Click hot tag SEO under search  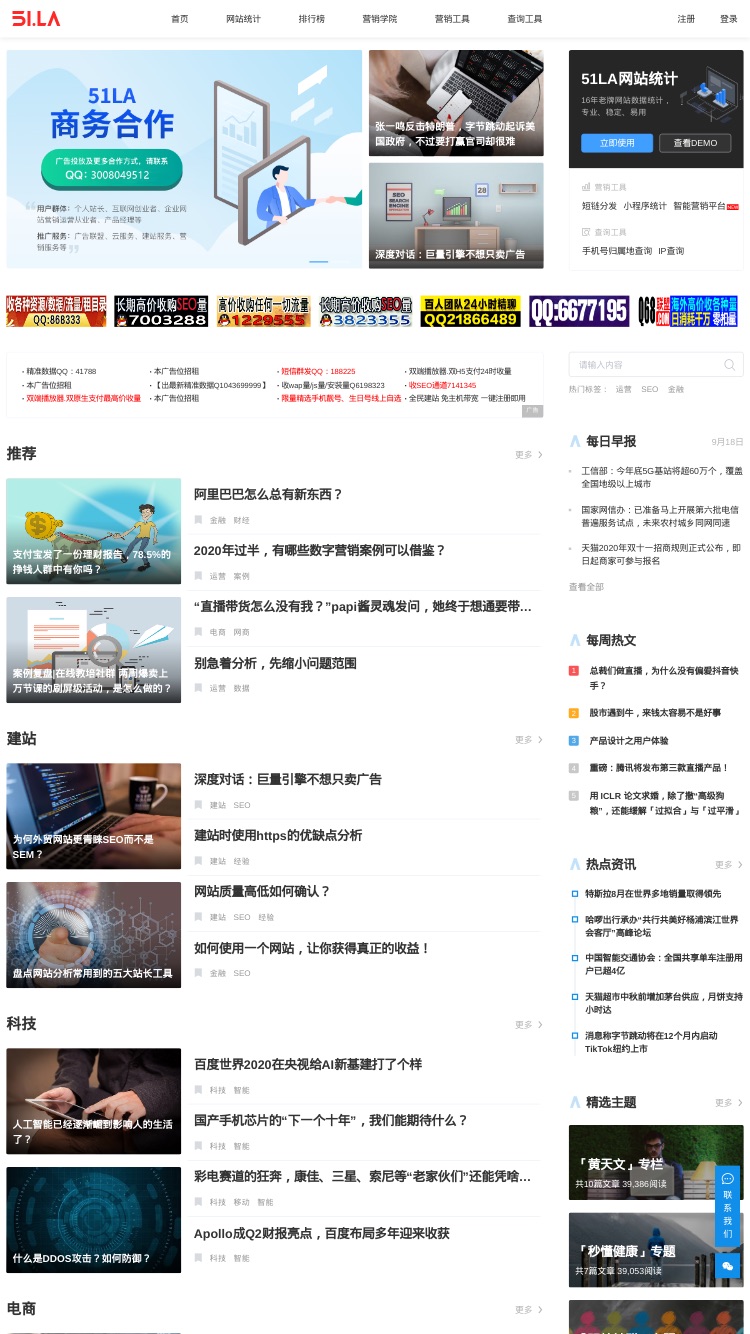click(x=650, y=389)
